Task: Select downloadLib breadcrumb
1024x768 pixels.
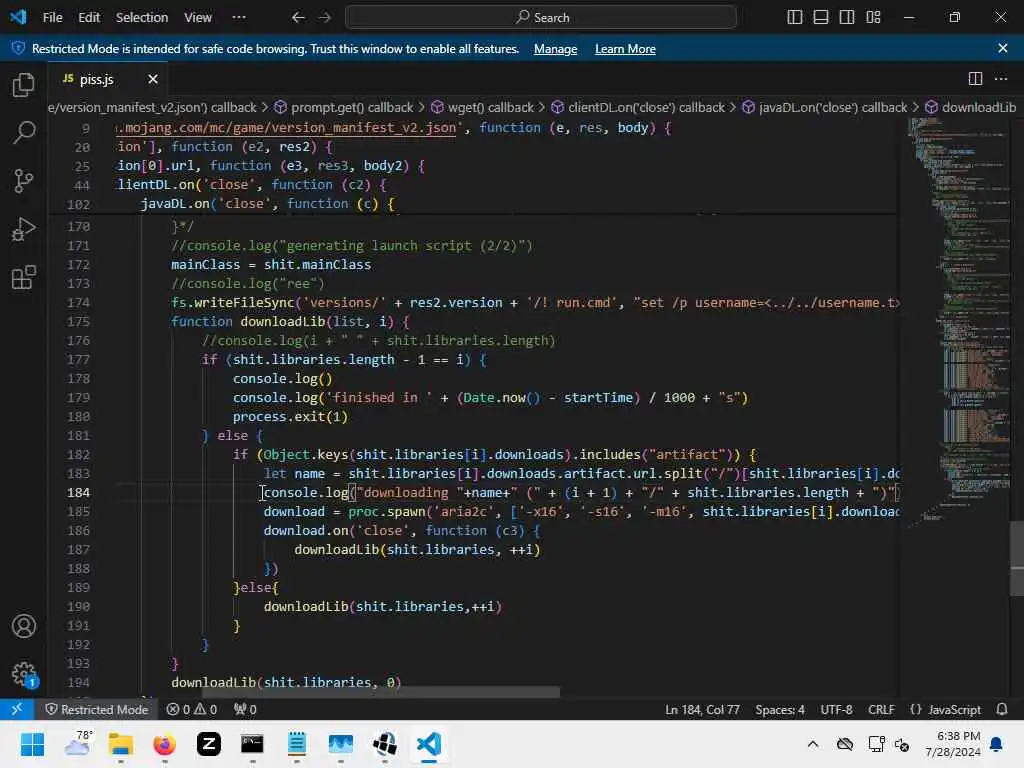Action: [970, 107]
